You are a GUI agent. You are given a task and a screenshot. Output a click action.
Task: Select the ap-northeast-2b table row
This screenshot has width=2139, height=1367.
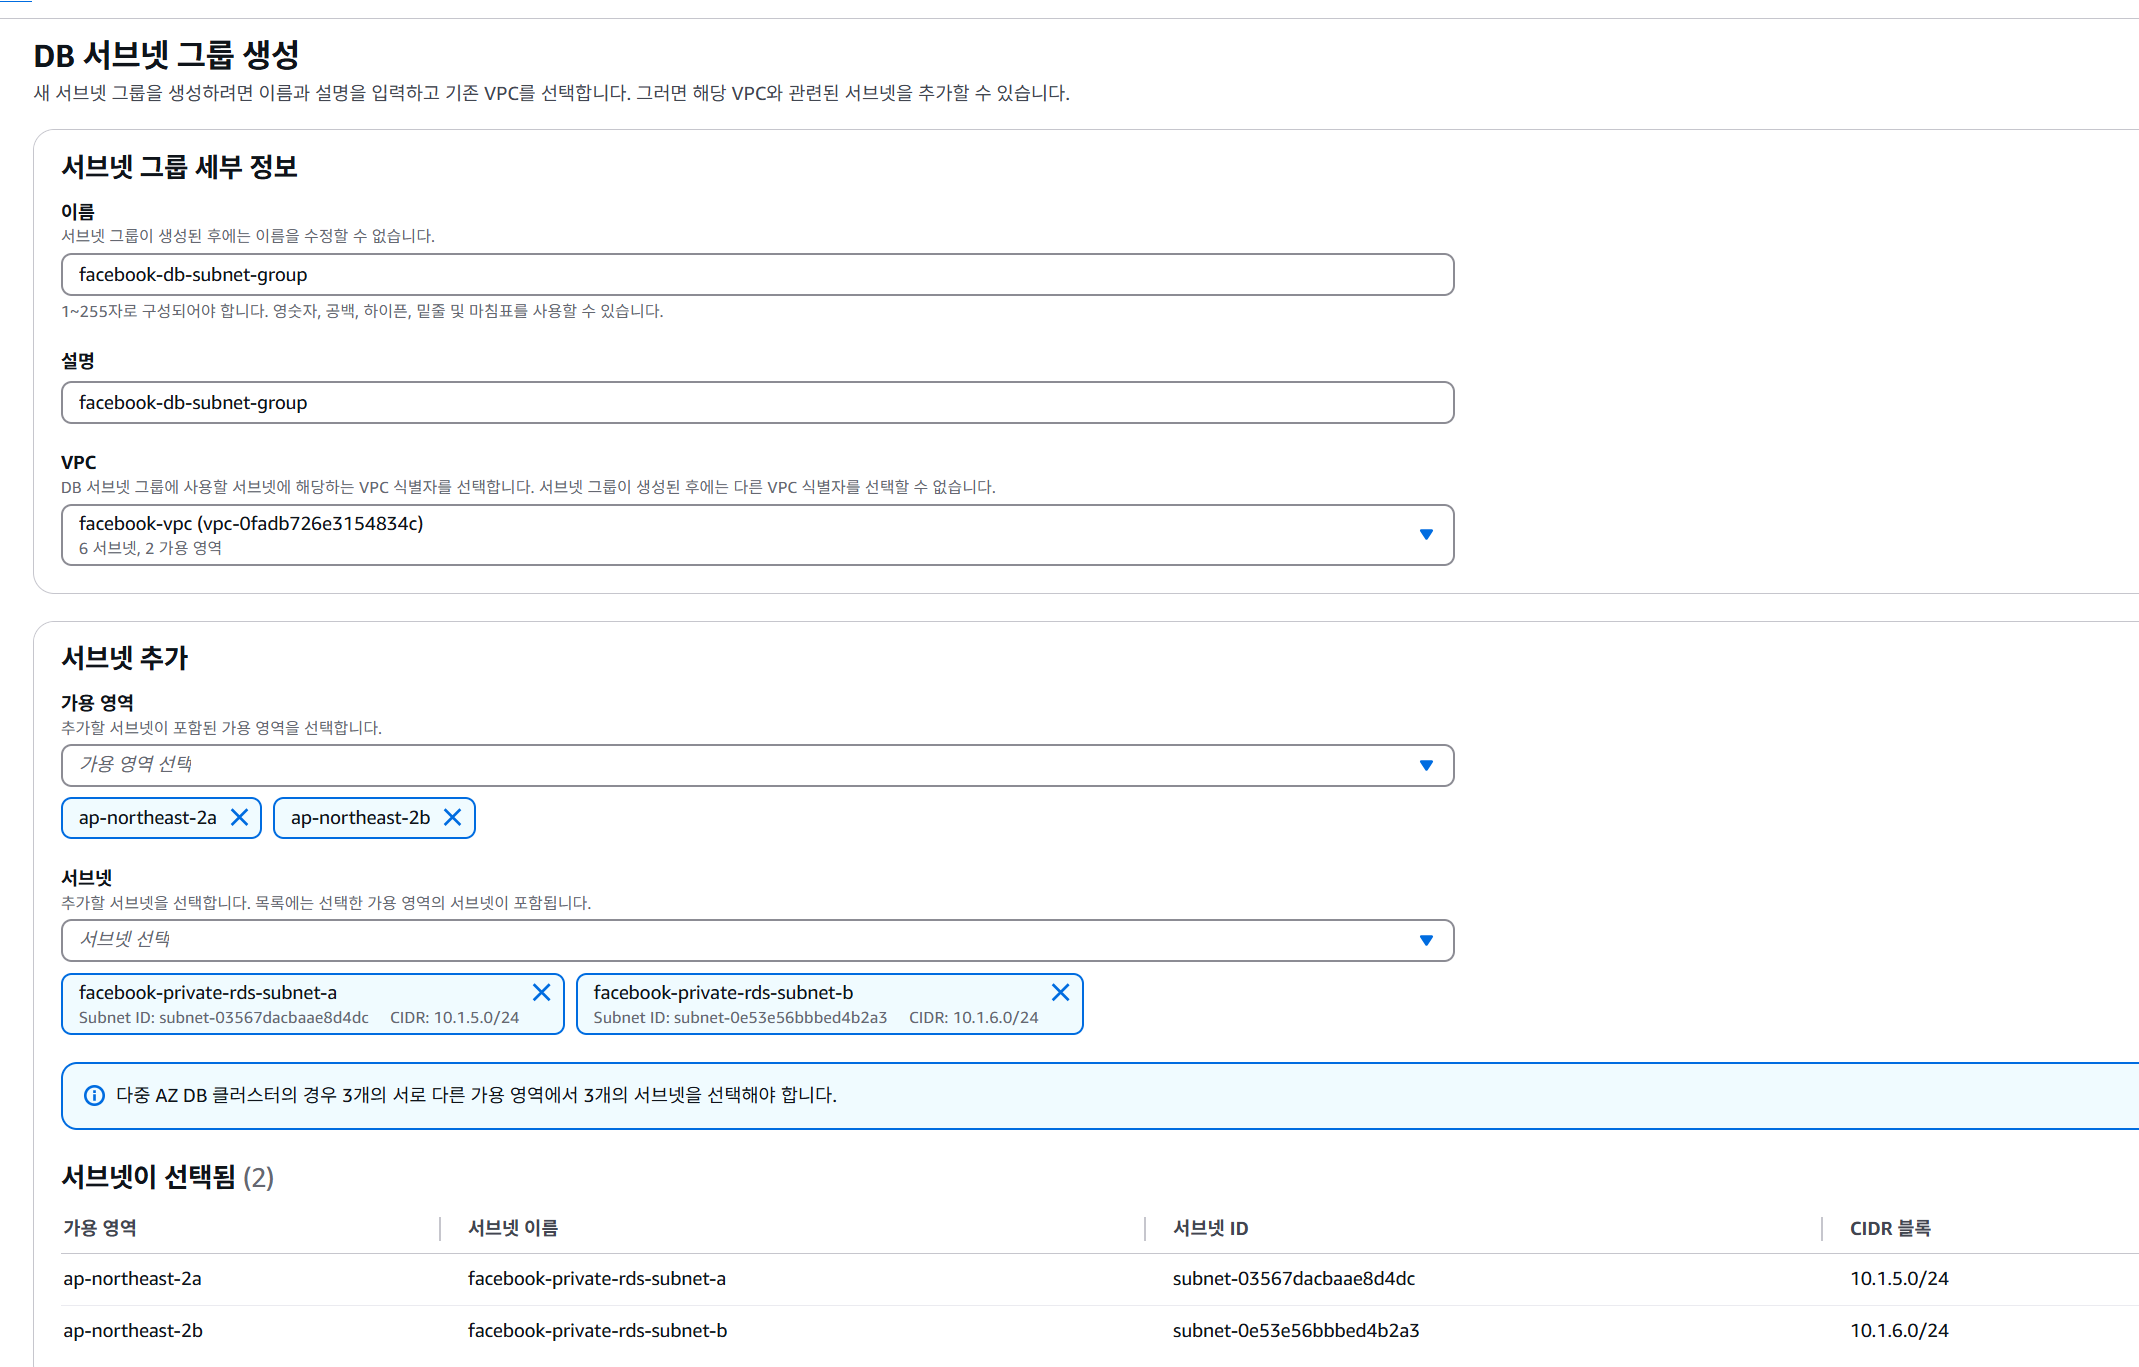click(x=133, y=1330)
